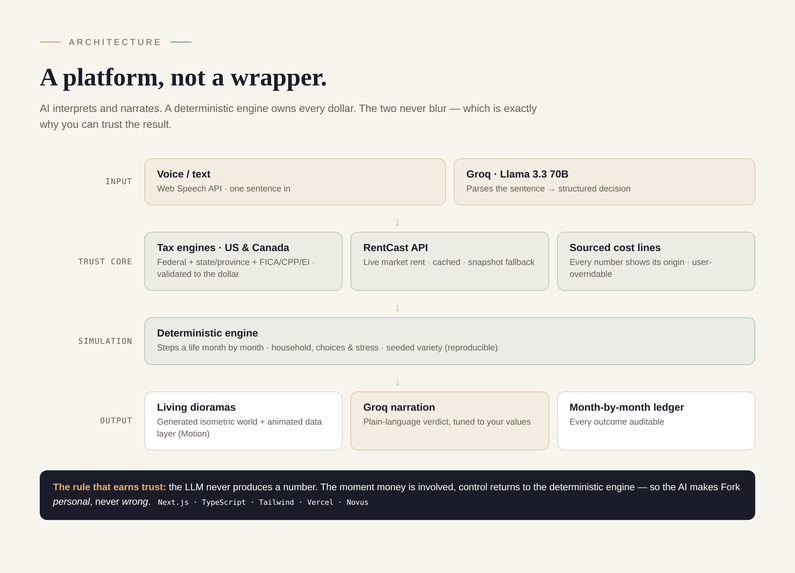Click 'Next.js' in the tech stack
Screen dimensions: 795x573
(x=173, y=503)
